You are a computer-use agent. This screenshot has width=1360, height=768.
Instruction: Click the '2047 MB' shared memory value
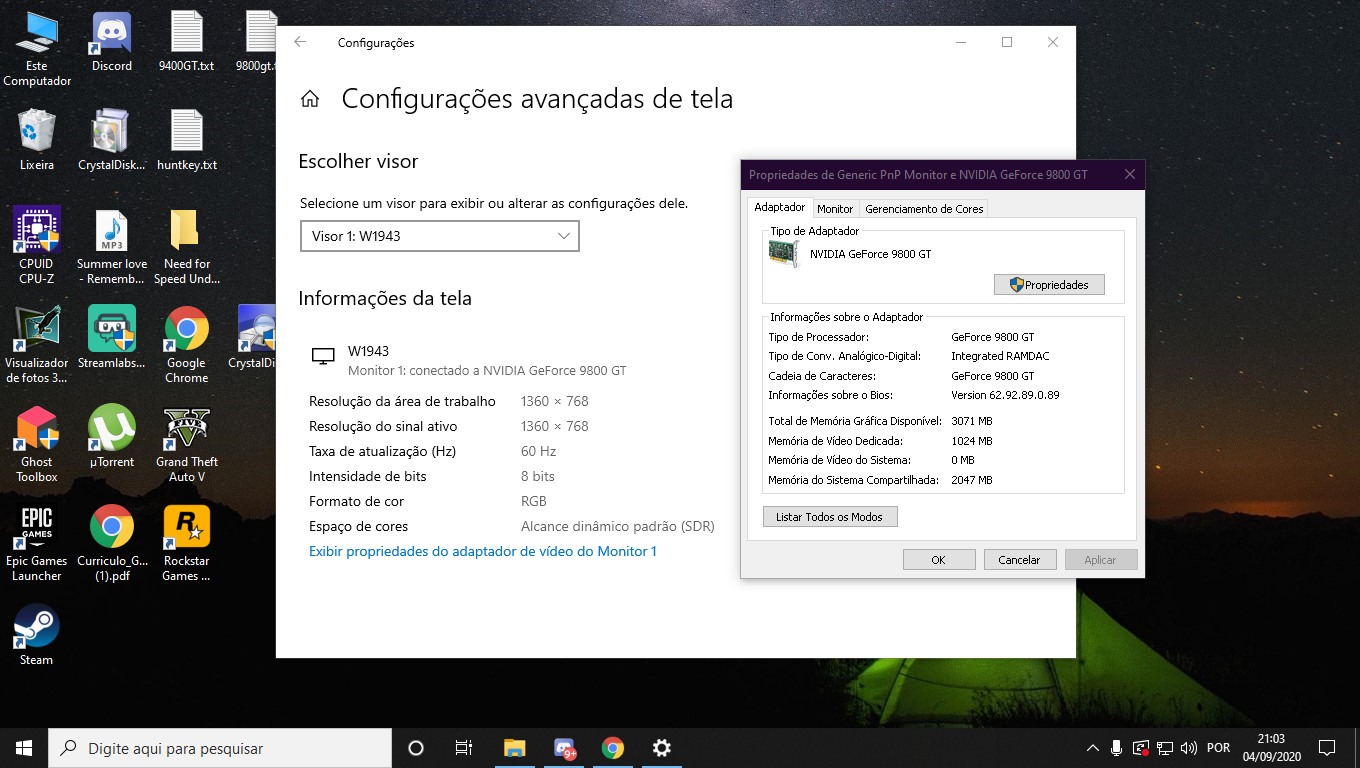click(x=972, y=480)
